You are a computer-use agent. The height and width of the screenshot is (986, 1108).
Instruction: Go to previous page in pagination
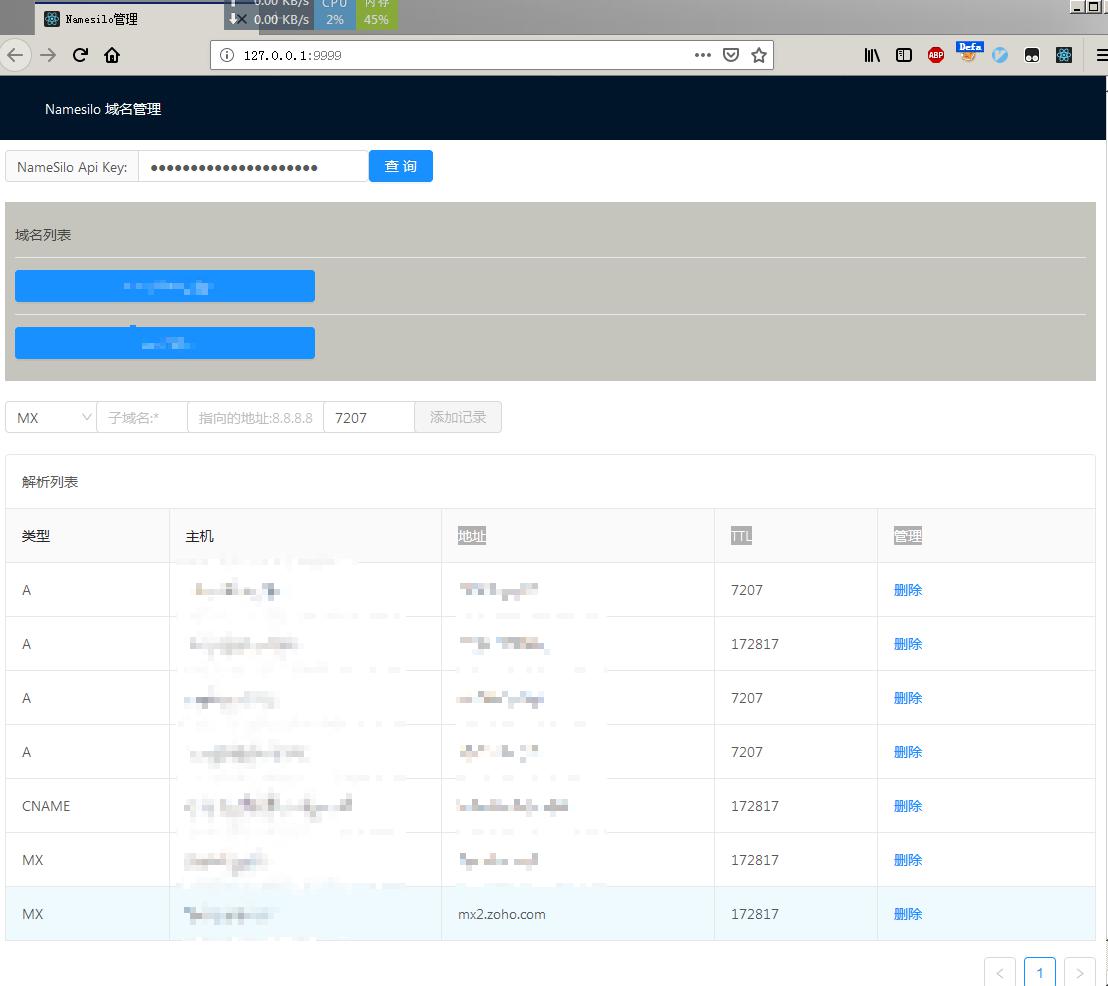coord(999,973)
